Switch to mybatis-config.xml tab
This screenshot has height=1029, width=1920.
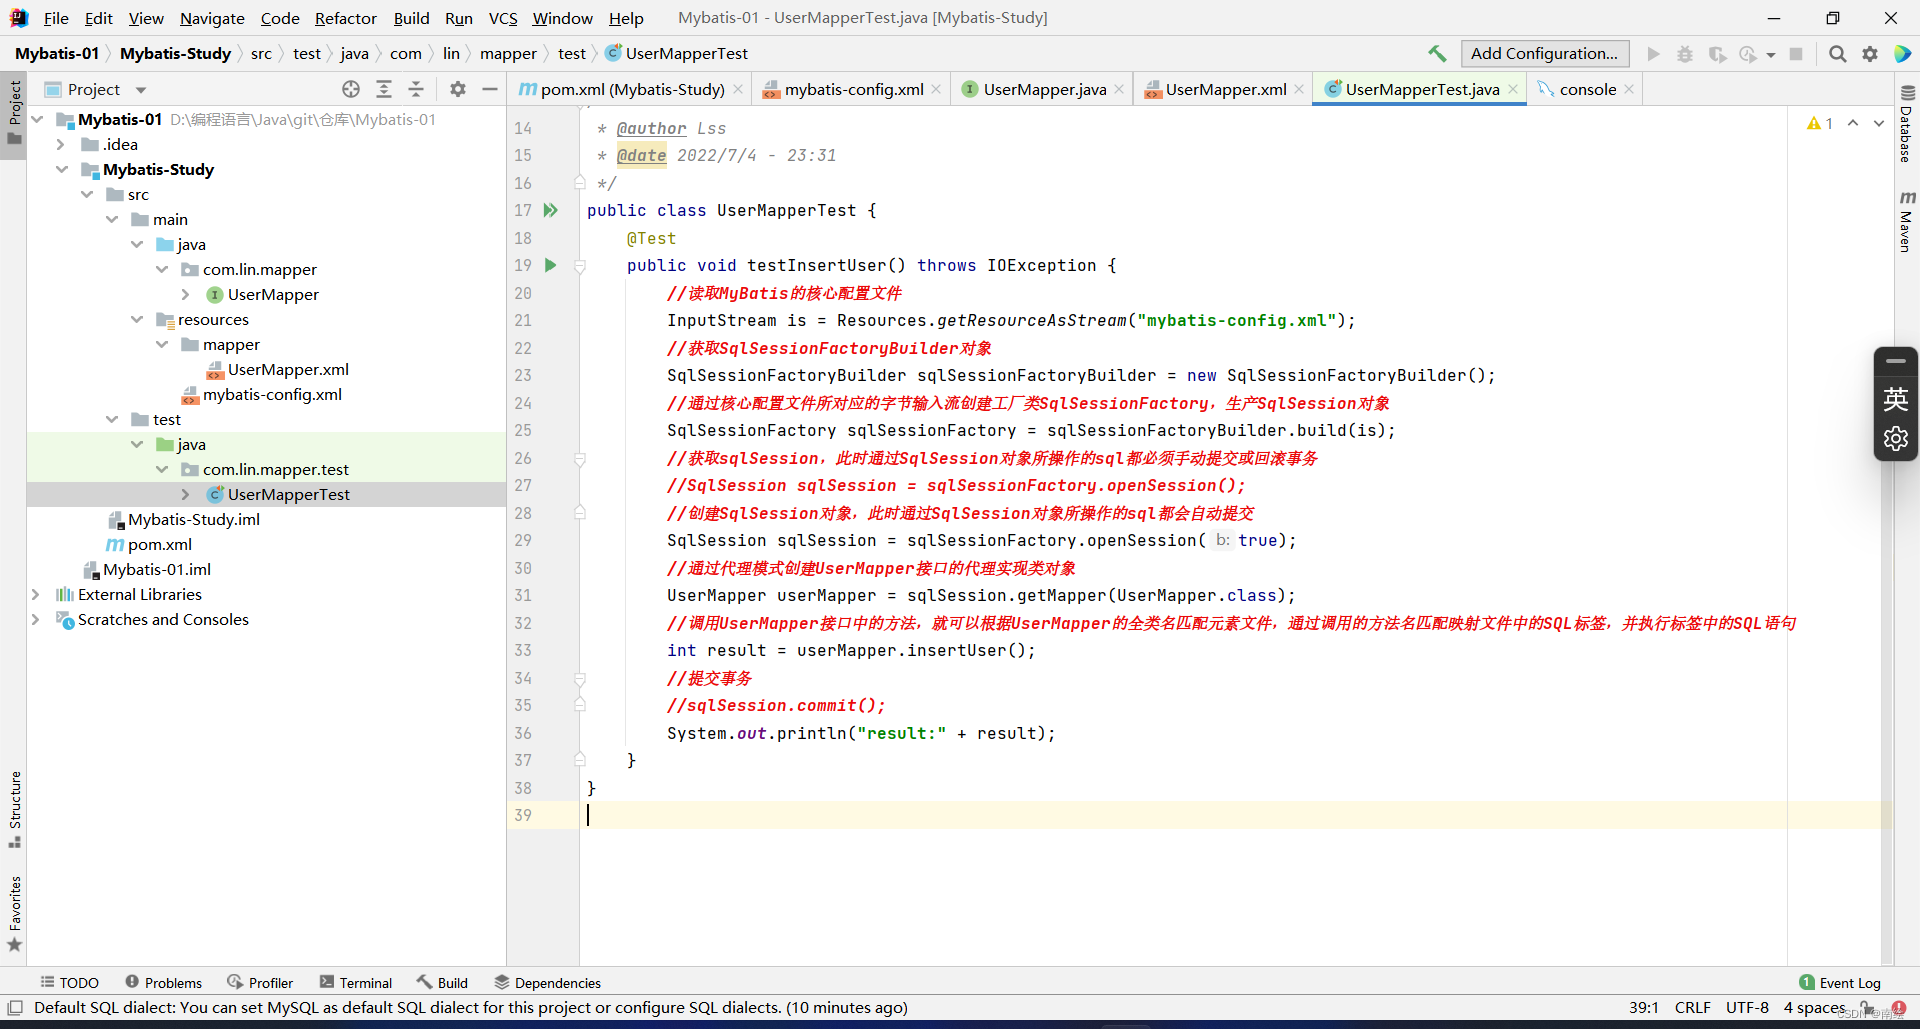pyautogui.click(x=853, y=89)
